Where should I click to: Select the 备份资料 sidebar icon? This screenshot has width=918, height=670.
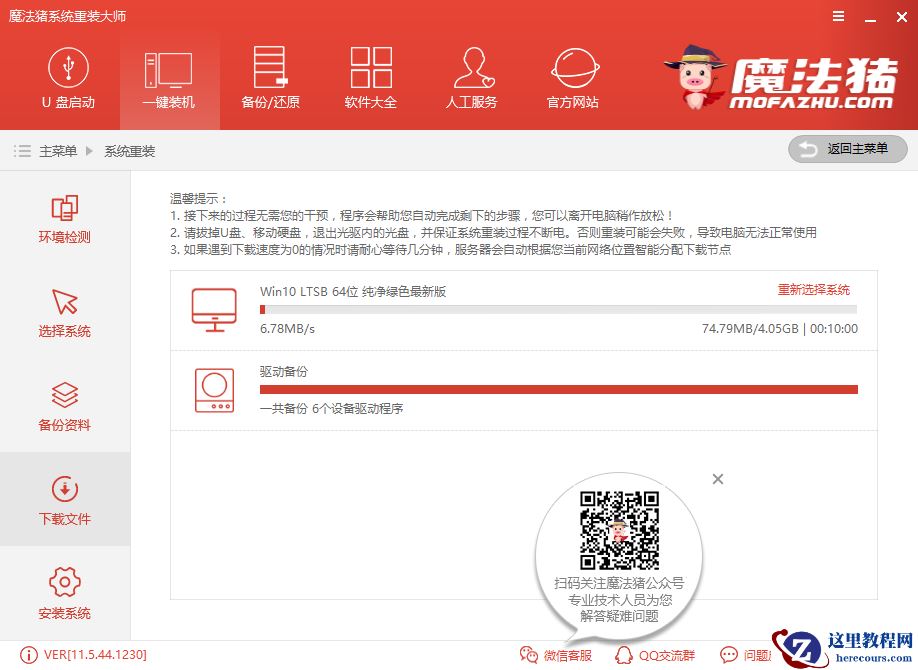[64, 406]
